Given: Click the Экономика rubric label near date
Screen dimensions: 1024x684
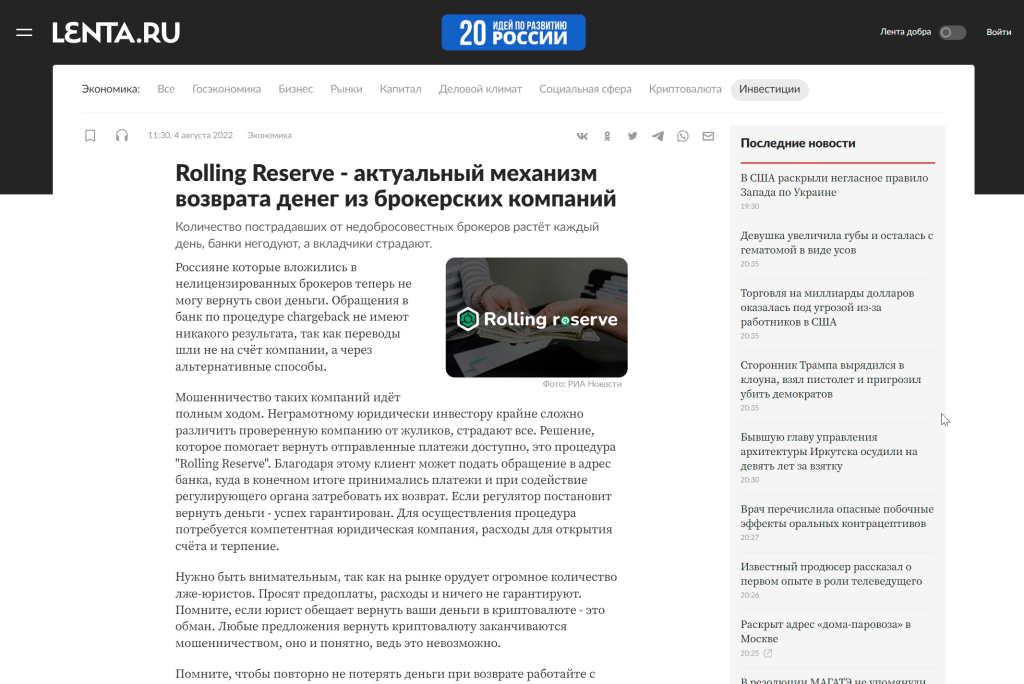Looking at the screenshot, I should tap(269, 136).
